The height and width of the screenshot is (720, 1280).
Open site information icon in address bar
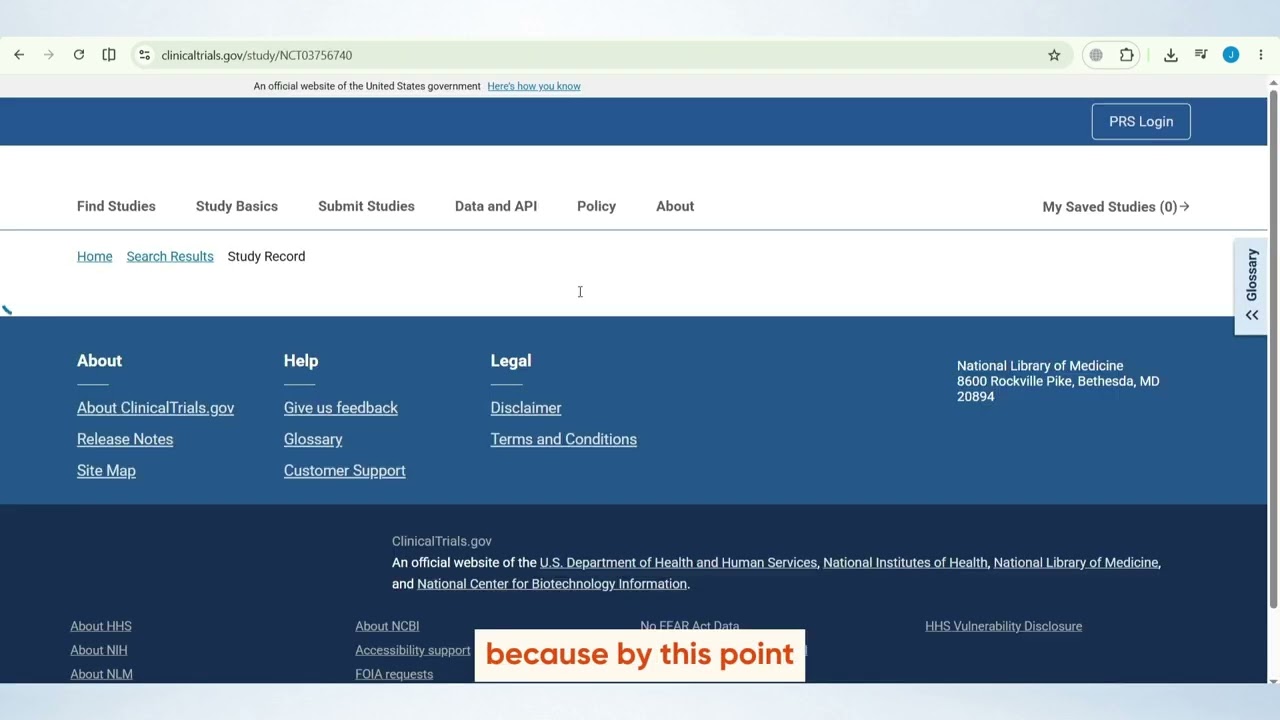[x=145, y=55]
